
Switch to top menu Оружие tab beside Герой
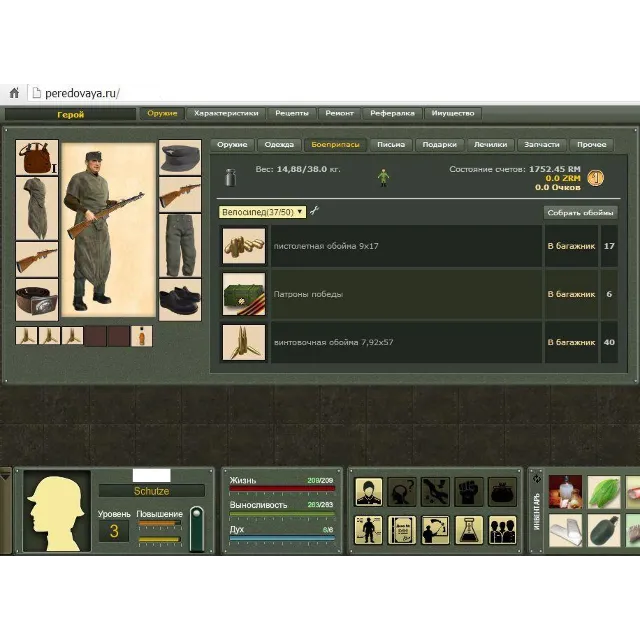tap(162, 113)
